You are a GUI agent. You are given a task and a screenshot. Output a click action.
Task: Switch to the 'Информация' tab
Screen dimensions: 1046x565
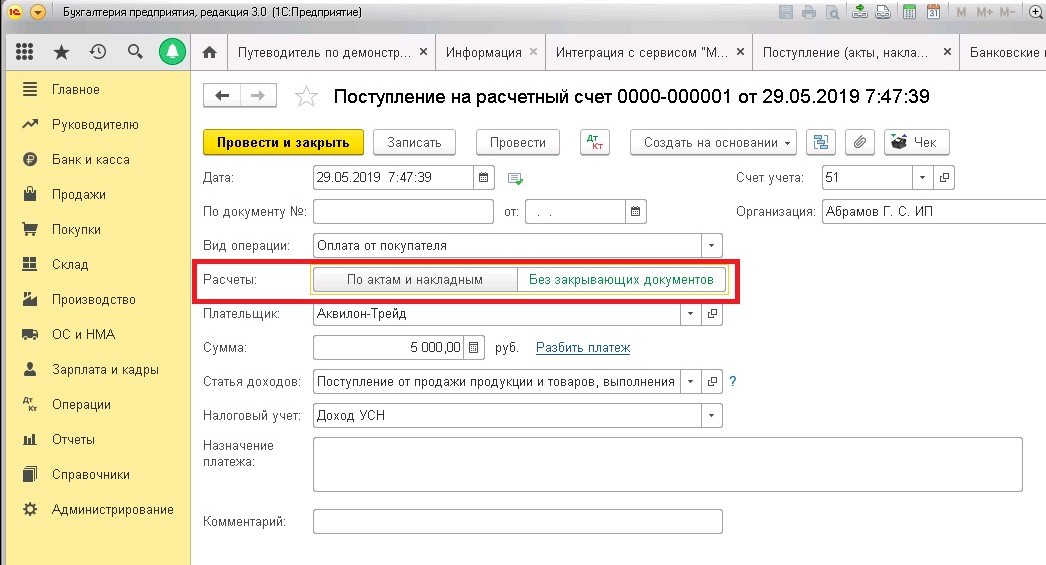(x=483, y=52)
